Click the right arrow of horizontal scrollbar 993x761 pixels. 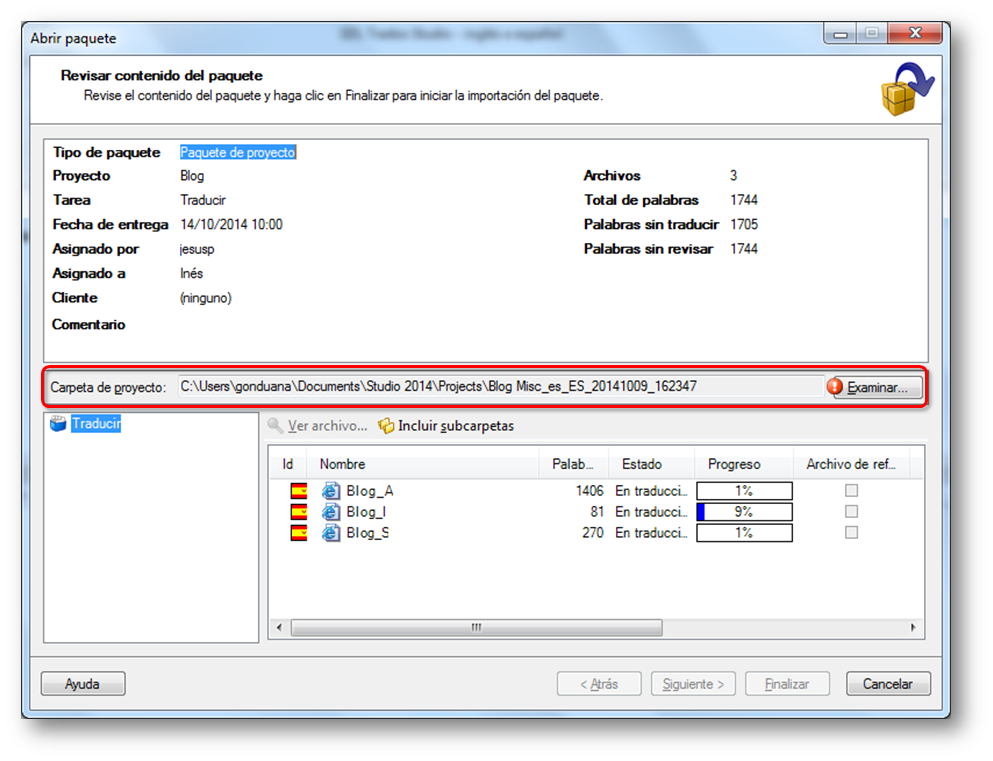click(913, 627)
